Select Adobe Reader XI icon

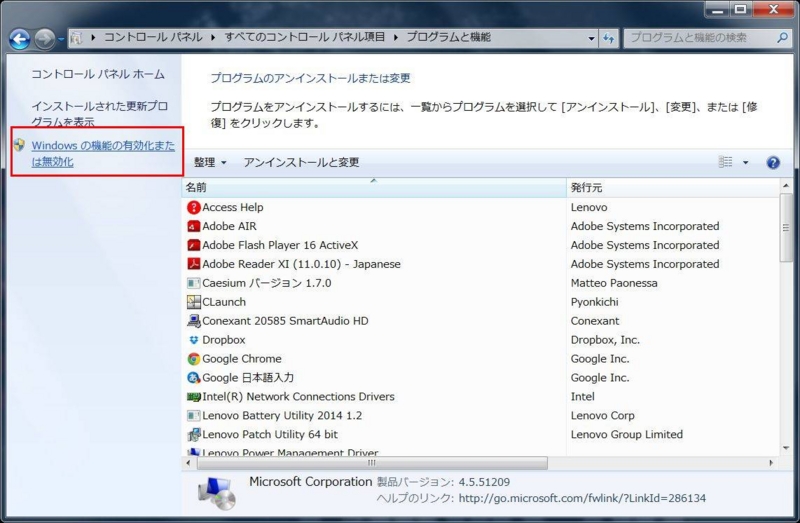[x=193, y=264]
